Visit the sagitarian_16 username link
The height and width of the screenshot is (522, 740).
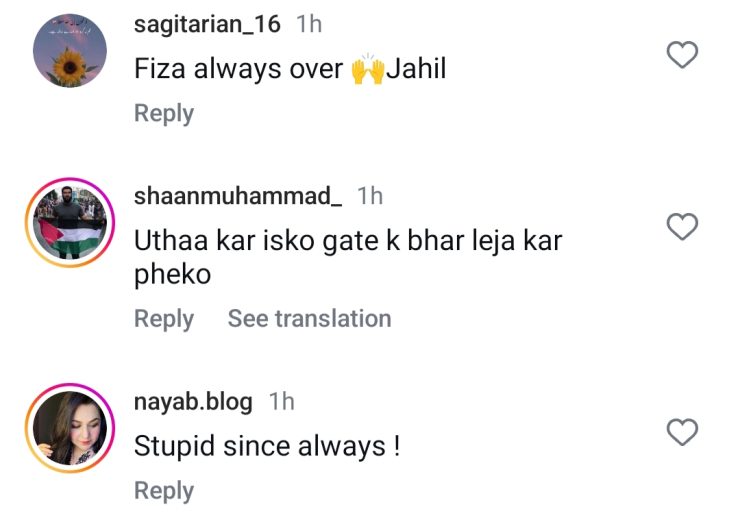point(209,25)
